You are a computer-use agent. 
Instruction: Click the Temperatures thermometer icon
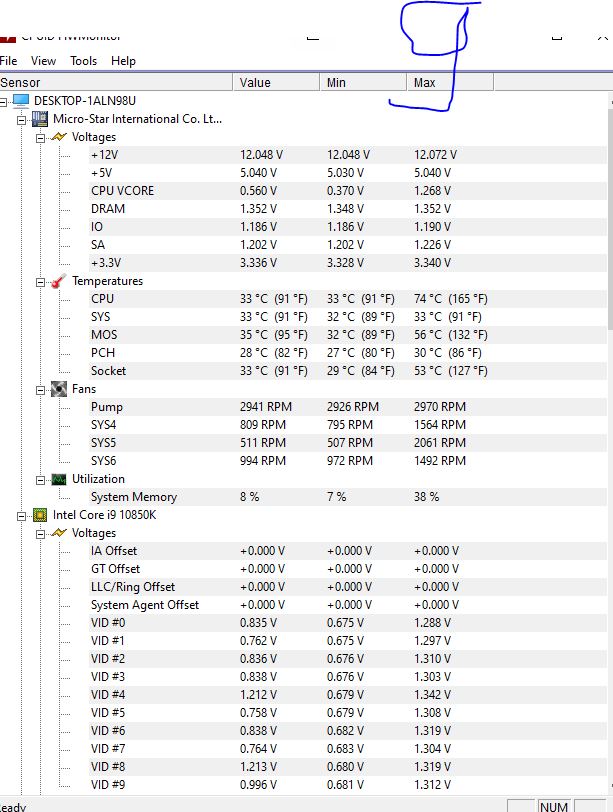(x=59, y=281)
